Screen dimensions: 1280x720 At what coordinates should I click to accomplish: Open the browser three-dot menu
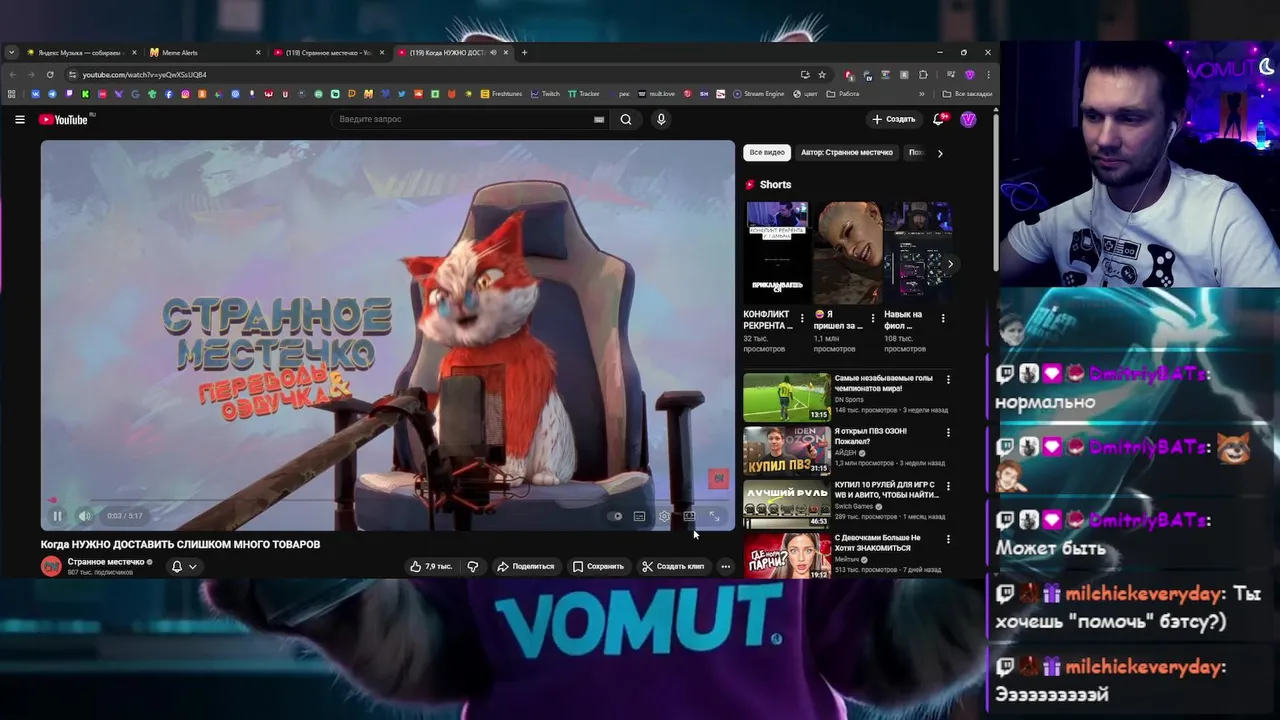(x=988, y=74)
